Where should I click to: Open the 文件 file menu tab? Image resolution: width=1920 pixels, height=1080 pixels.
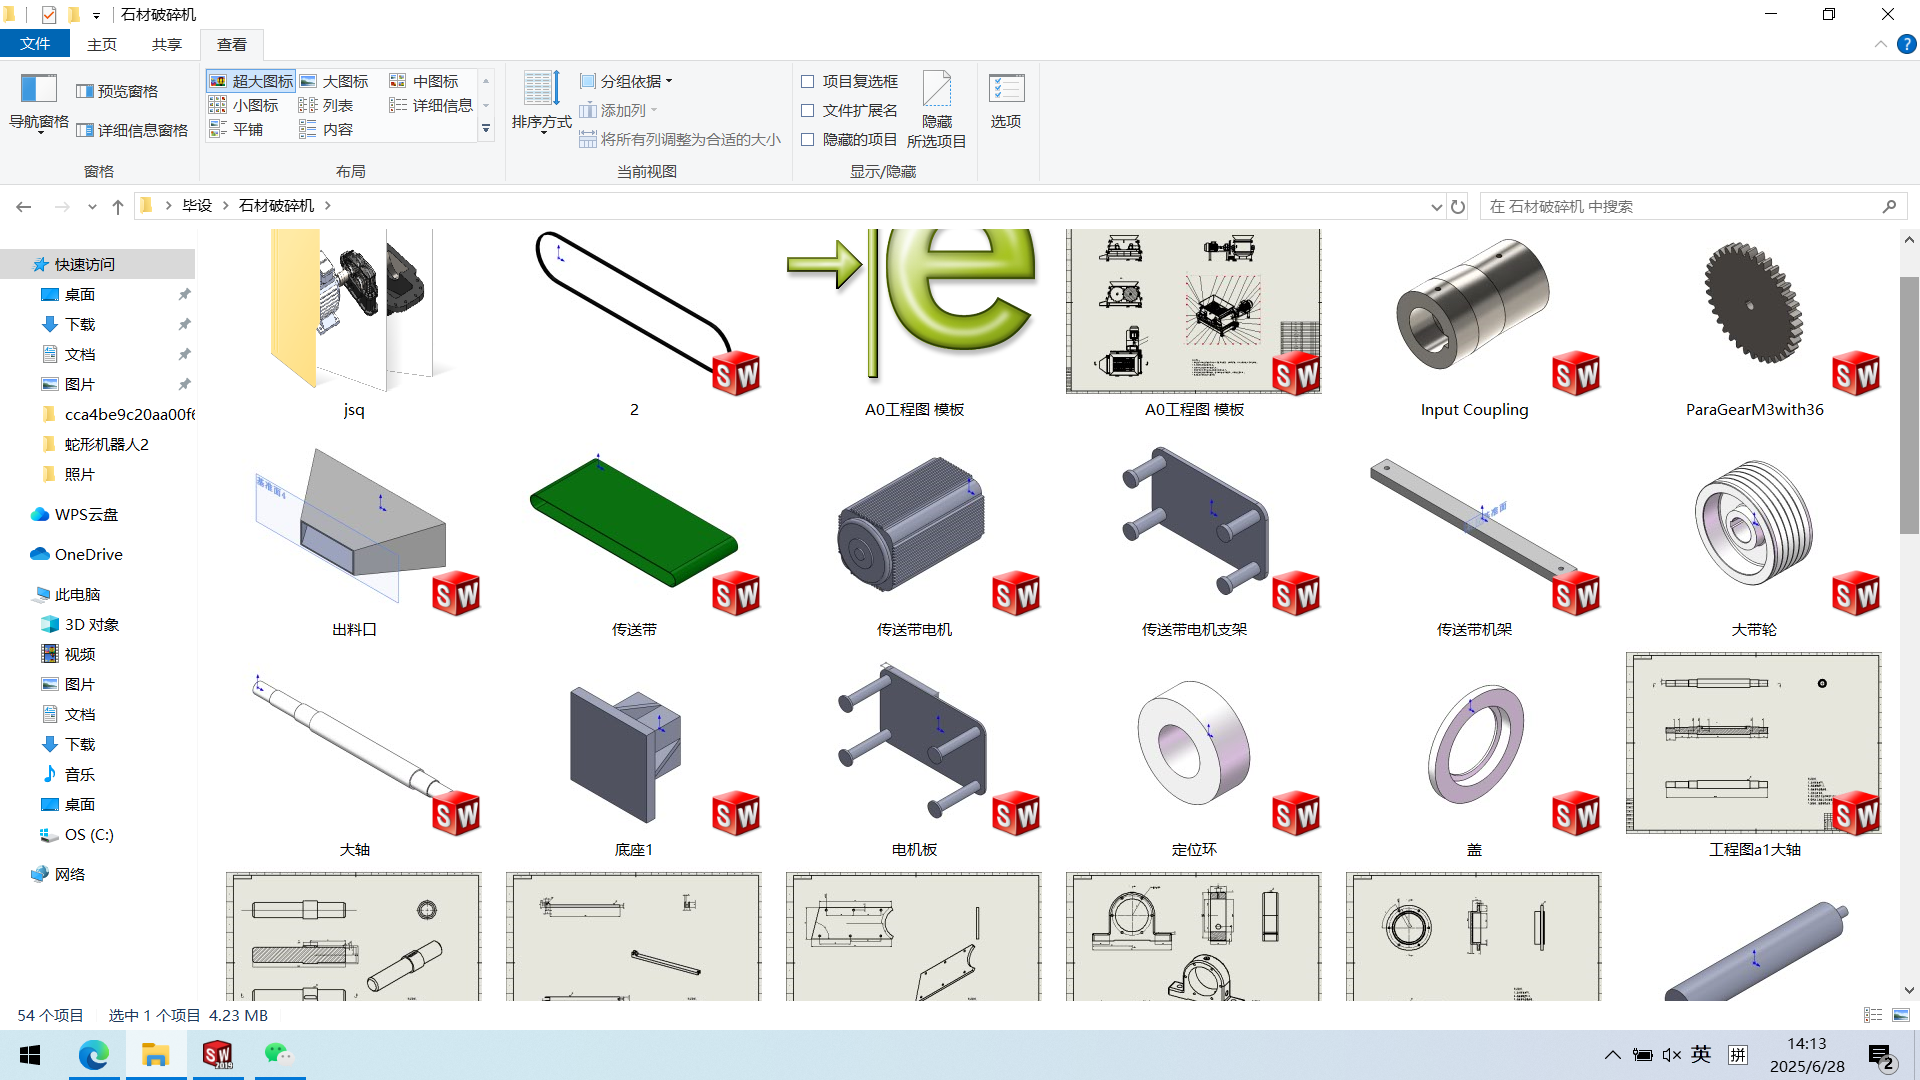pos(35,44)
